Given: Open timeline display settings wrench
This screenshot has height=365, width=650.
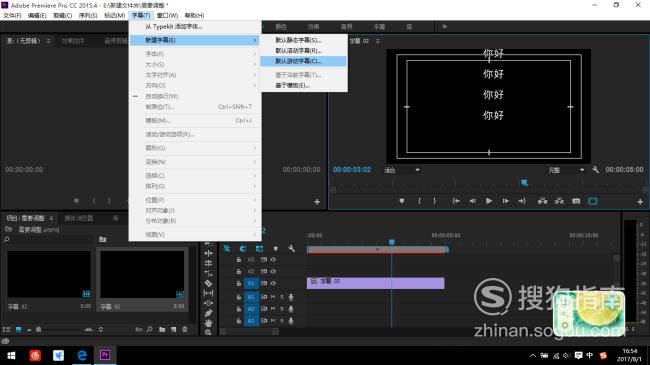Looking at the screenshot, I should point(291,248).
